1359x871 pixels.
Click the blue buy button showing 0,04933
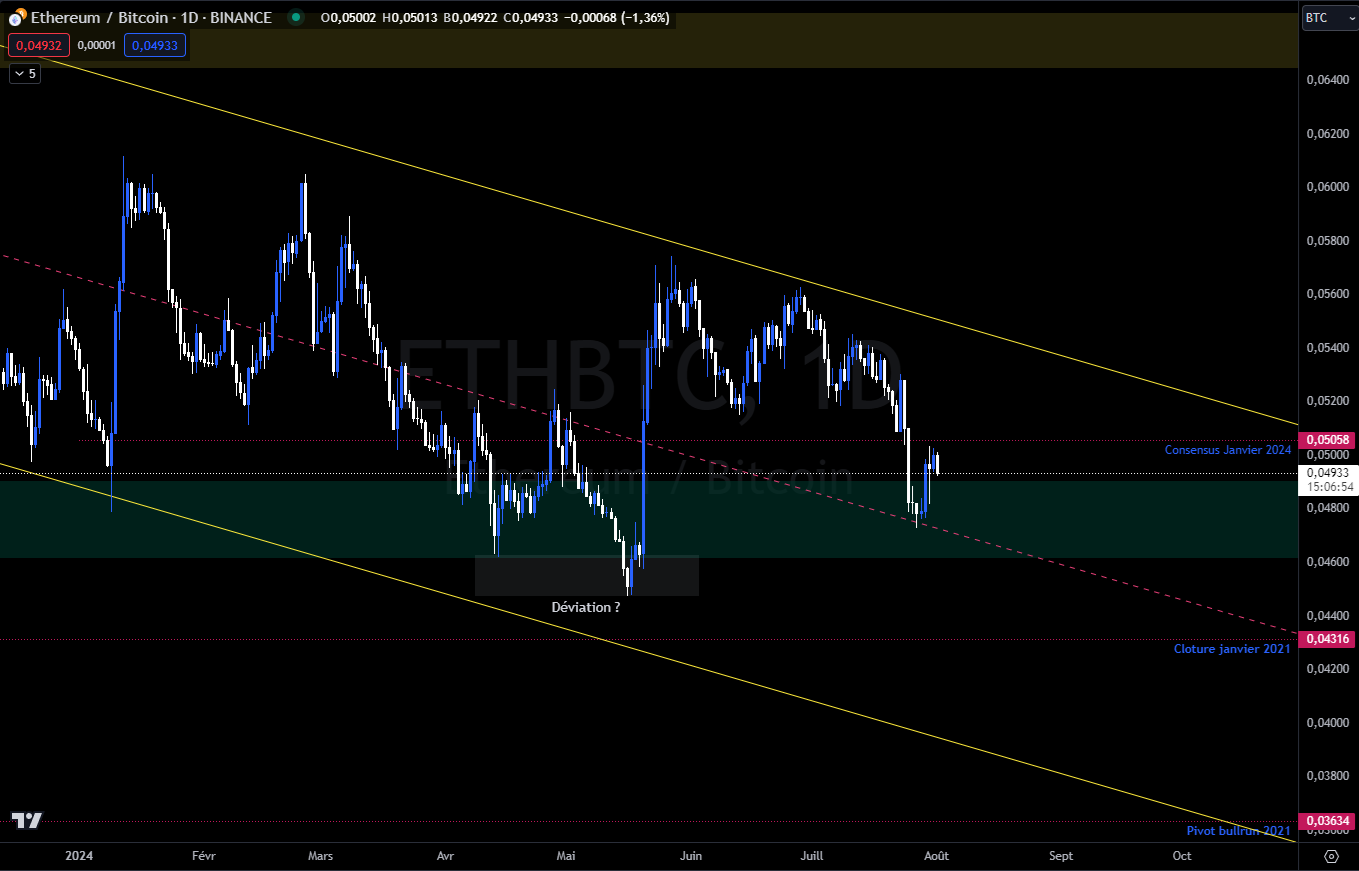tap(154, 45)
